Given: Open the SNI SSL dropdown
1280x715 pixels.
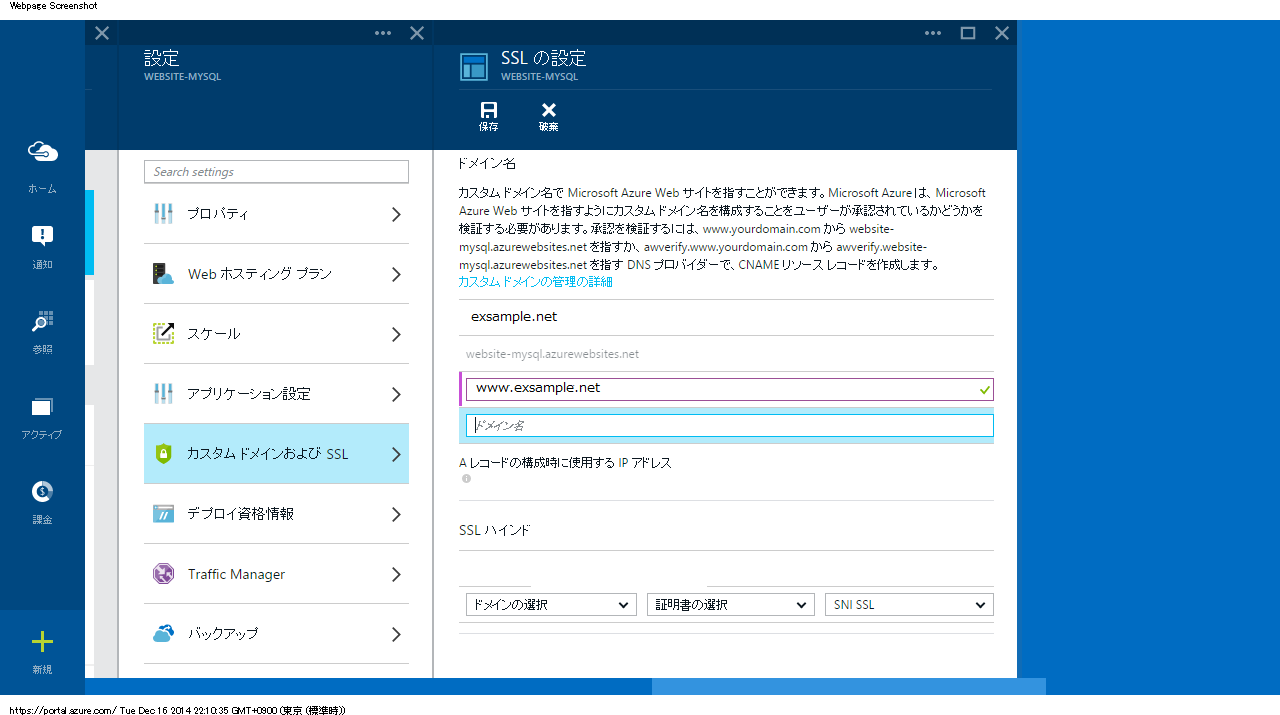Looking at the screenshot, I should coord(909,605).
